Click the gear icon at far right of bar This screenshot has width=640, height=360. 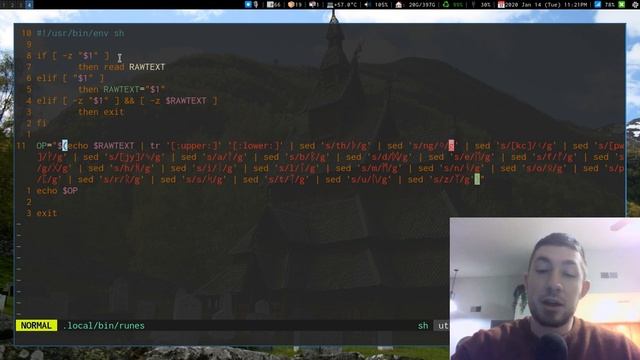click(x=635, y=4)
